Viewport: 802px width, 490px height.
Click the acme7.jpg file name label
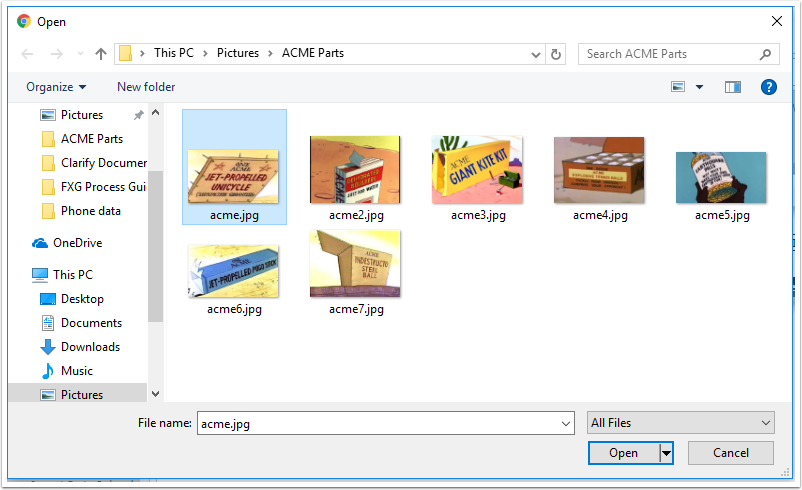[356, 309]
